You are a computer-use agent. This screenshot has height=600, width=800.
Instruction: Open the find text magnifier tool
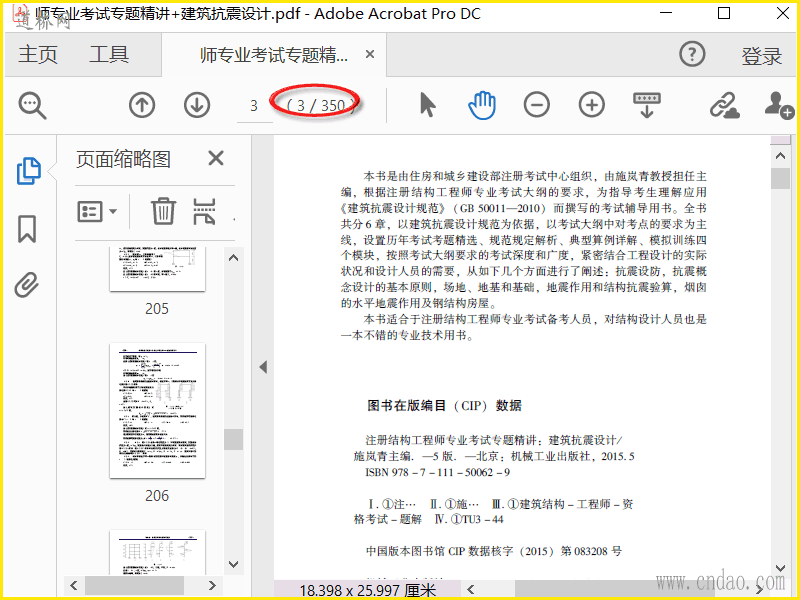[x=32, y=106]
